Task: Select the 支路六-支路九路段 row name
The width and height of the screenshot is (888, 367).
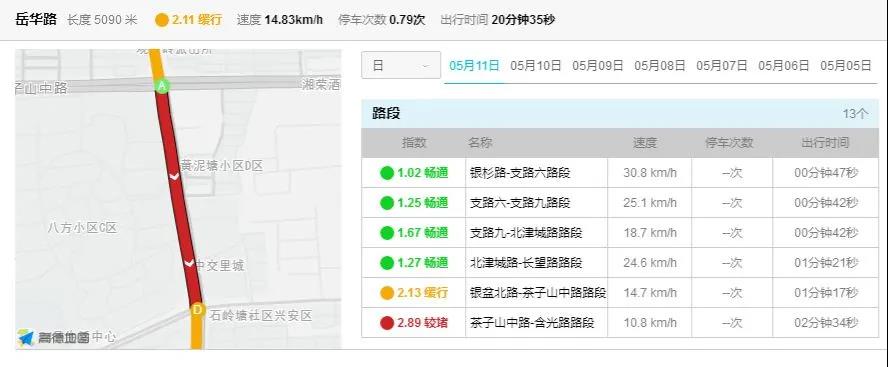Action: (519, 203)
